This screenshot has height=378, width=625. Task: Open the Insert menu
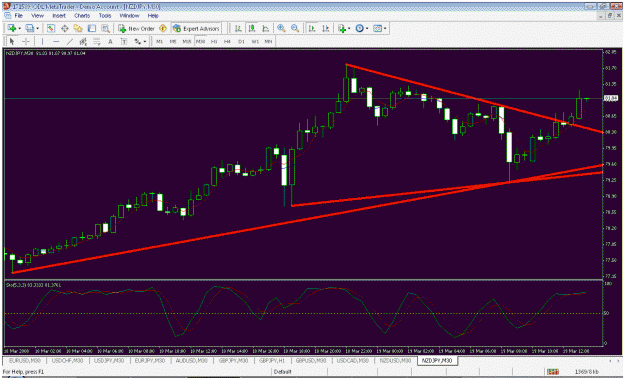coord(59,16)
